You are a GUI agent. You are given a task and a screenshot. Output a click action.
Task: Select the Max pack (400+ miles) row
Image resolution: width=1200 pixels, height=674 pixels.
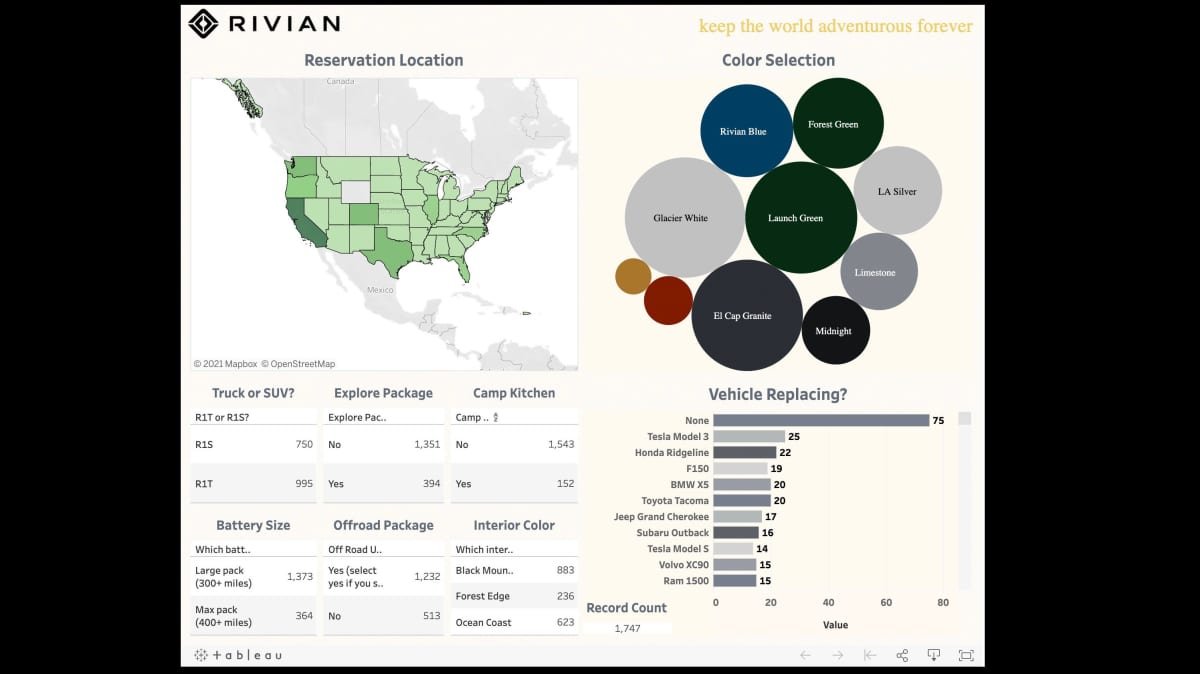point(254,616)
